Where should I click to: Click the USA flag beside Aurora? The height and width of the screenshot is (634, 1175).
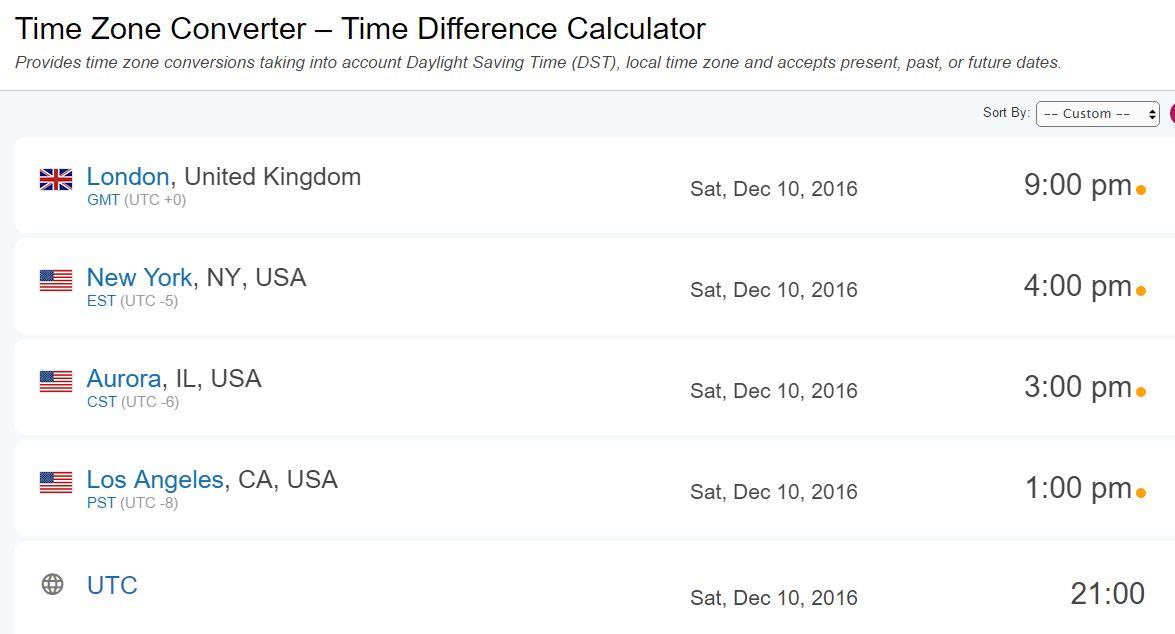(56, 381)
